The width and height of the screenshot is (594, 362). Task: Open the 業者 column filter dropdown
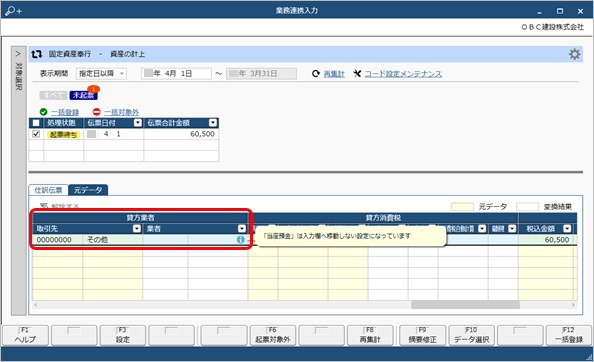(242, 229)
